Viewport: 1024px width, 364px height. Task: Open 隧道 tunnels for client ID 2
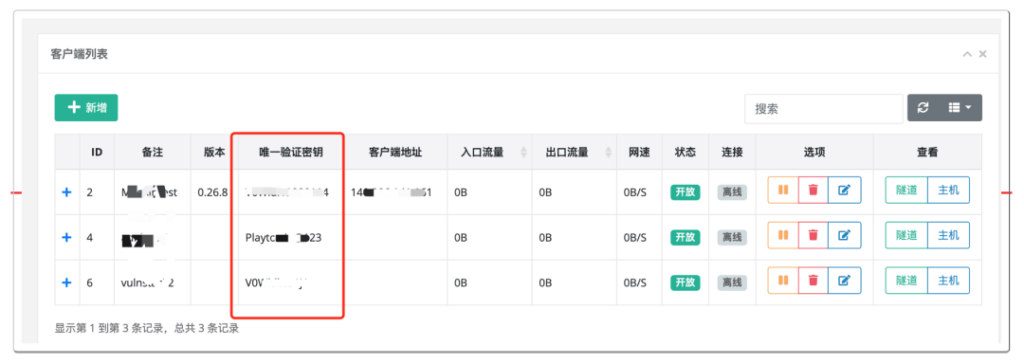point(906,190)
